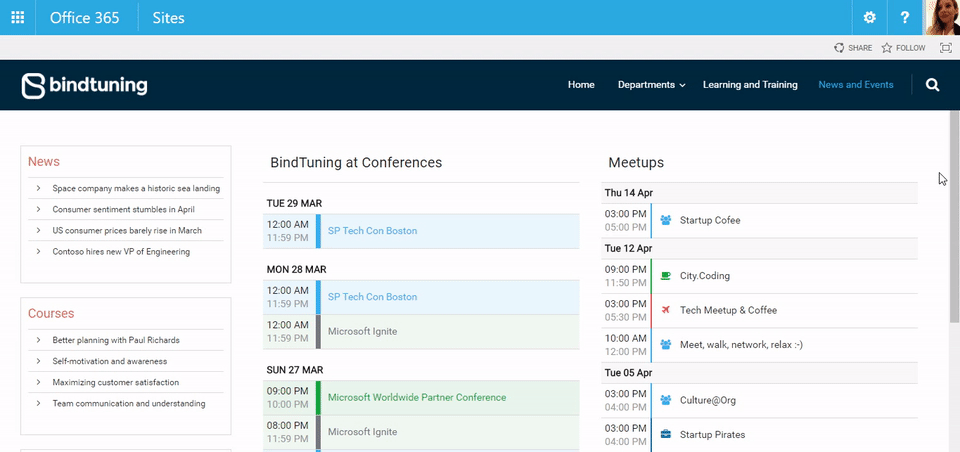This screenshot has width=960, height=452.
Task: Click the Meetups heading
Action: pyautogui.click(x=636, y=163)
